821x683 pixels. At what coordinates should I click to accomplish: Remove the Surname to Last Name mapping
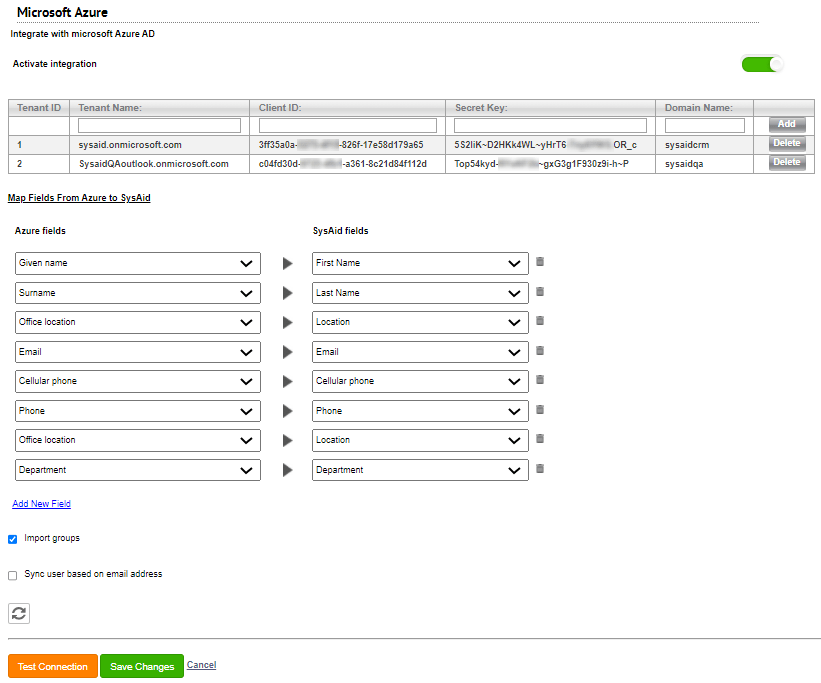coord(540,291)
